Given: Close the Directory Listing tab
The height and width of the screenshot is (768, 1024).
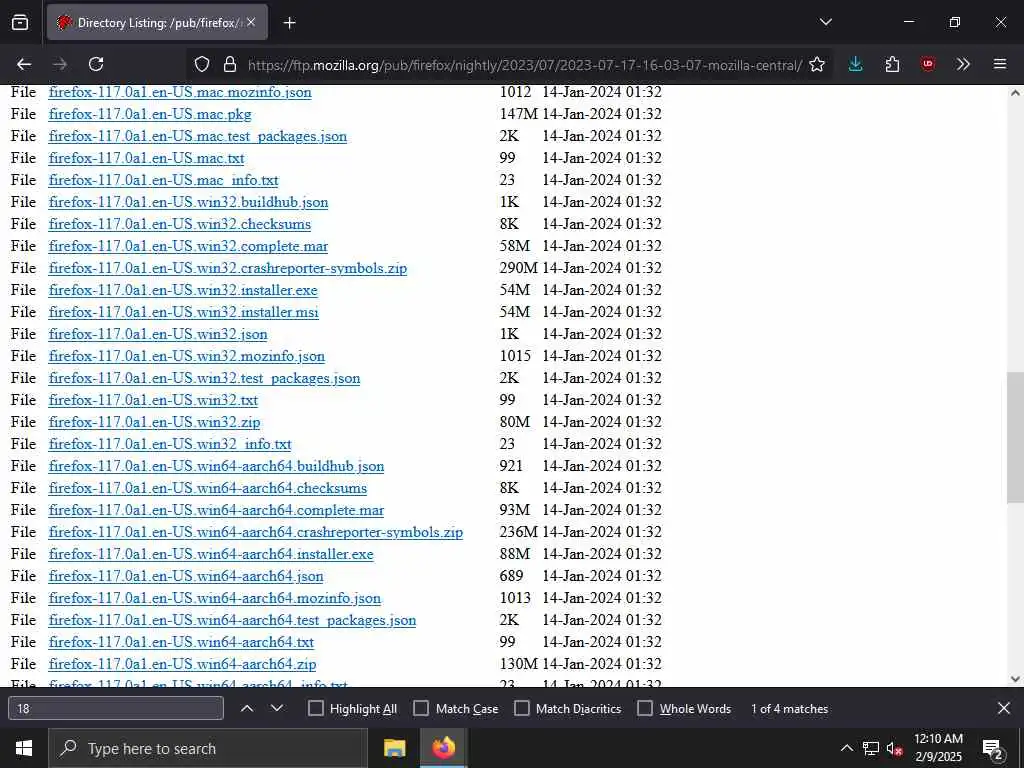Looking at the screenshot, I should pos(251,23).
